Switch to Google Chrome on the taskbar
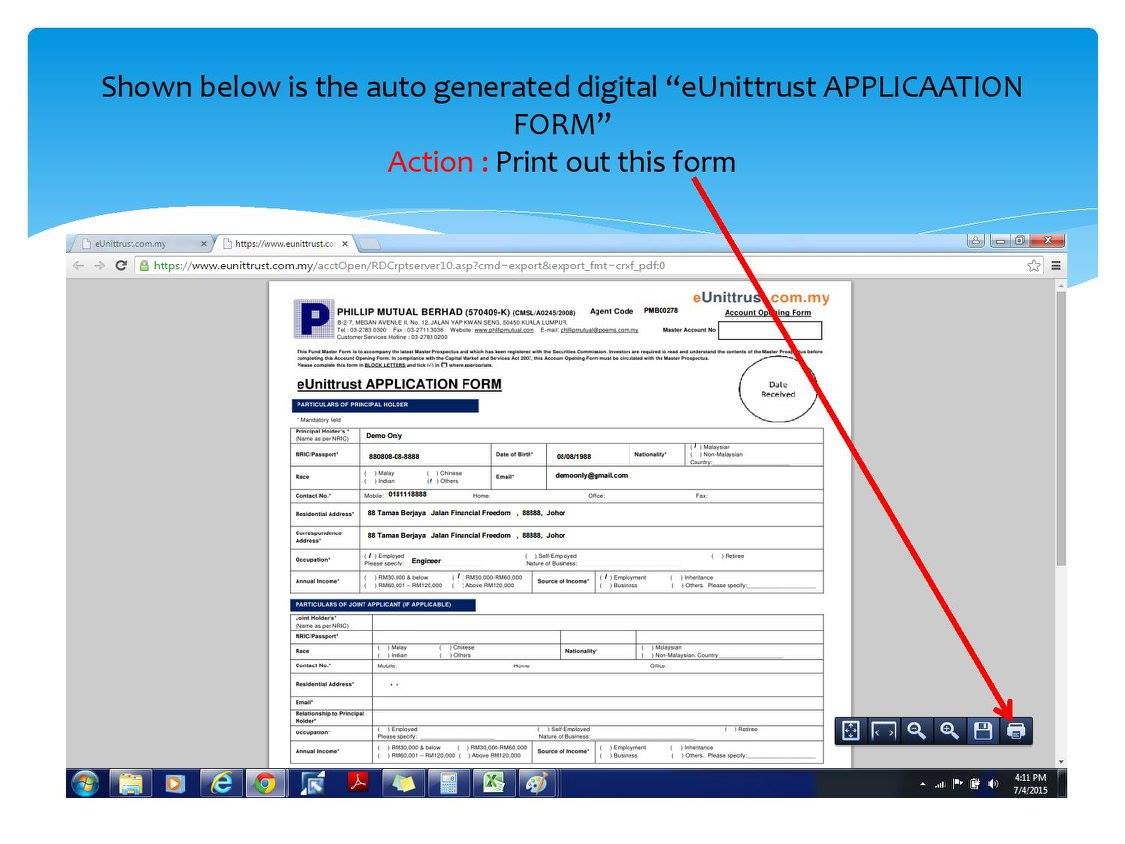This screenshot has width=1125, height=844. pos(265,784)
